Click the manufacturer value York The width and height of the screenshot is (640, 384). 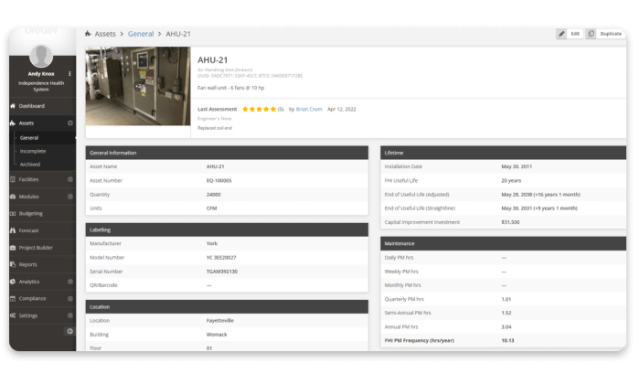click(212, 244)
